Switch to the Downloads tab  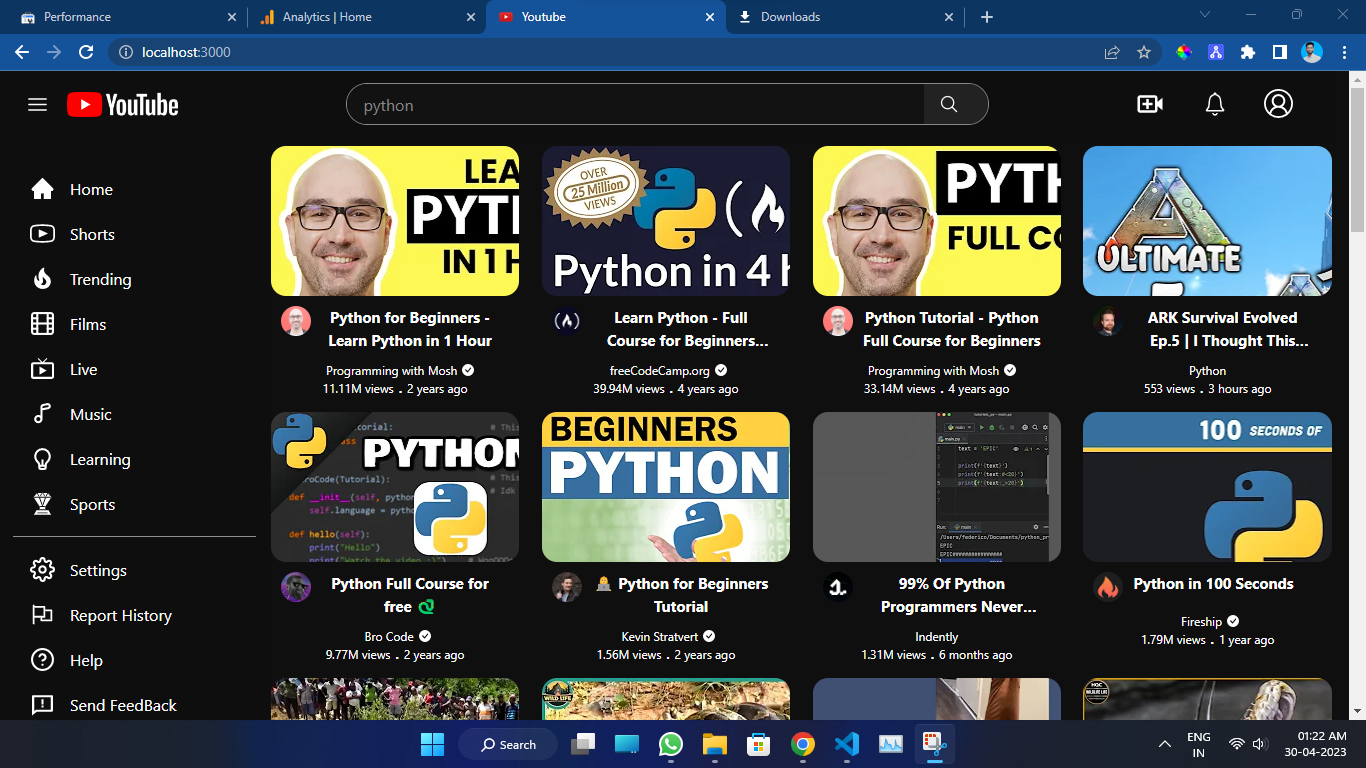click(x=845, y=17)
